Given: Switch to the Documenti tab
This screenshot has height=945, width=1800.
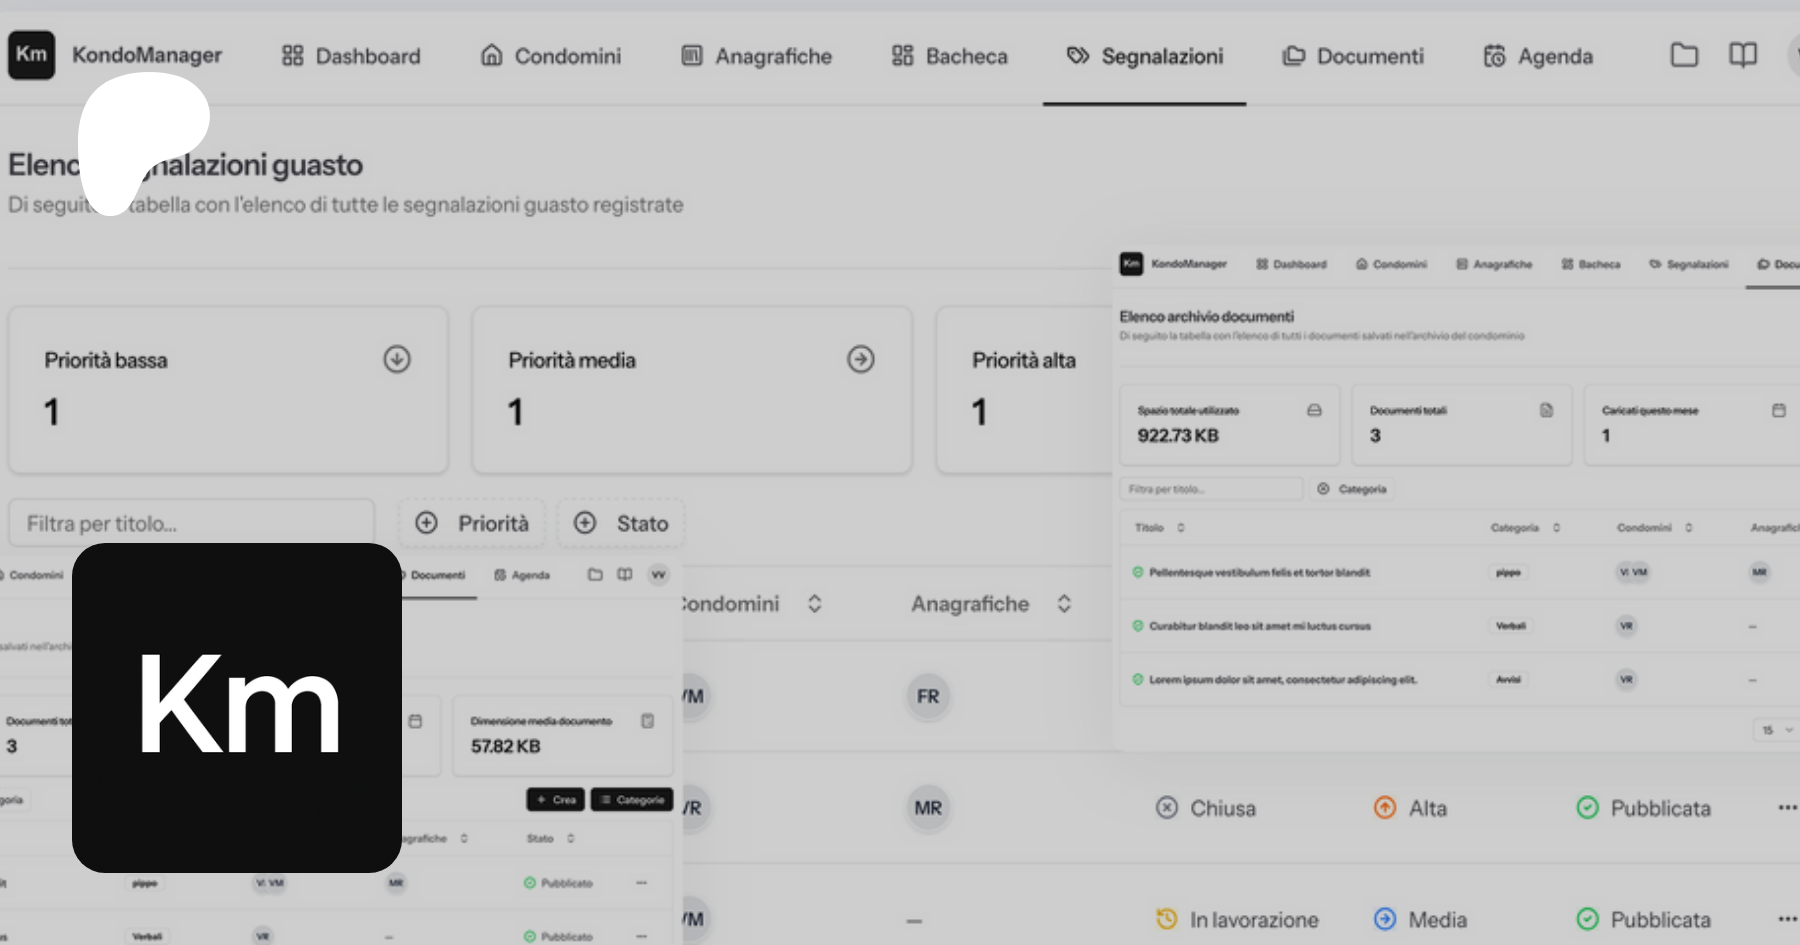Looking at the screenshot, I should [x=1353, y=56].
